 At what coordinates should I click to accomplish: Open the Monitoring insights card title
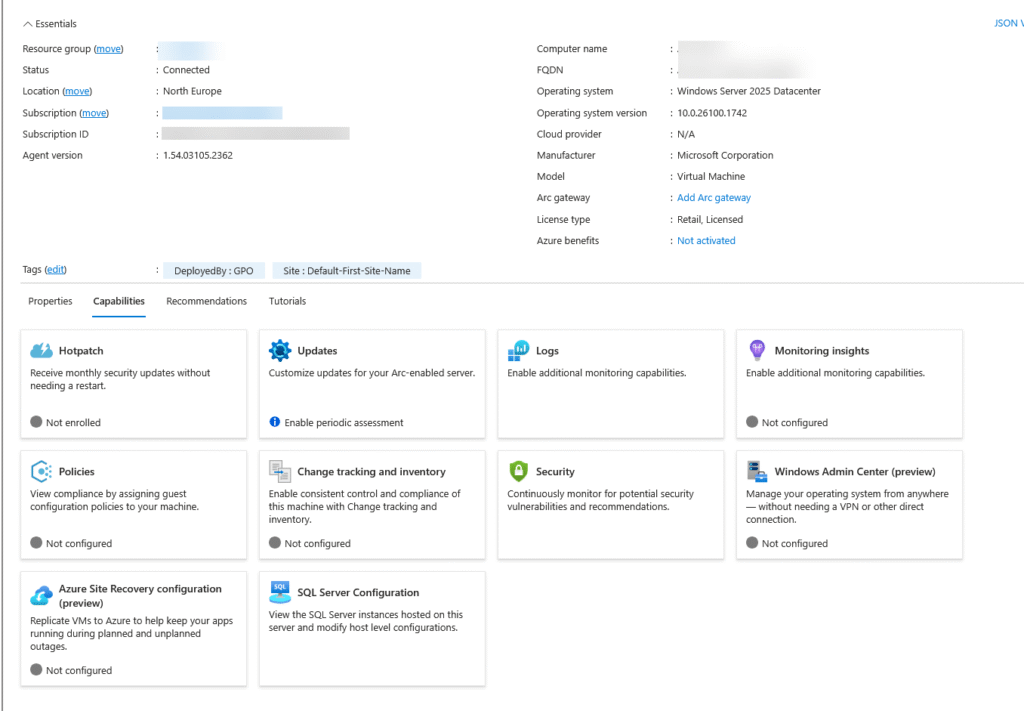coord(822,351)
